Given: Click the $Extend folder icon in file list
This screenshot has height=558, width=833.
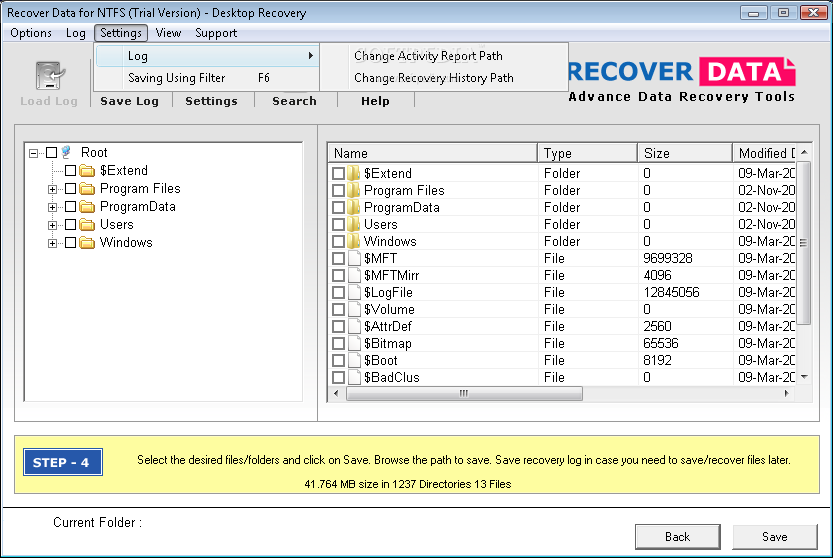Looking at the screenshot, I should pyautogui.click(x=354, y=173).
